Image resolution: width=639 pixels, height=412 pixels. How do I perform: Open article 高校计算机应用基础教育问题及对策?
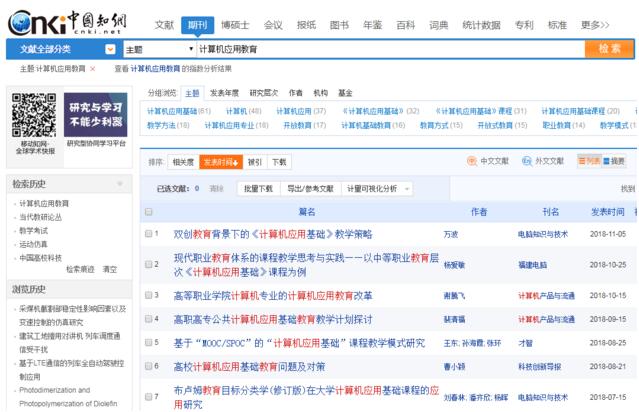coord(249,367)
